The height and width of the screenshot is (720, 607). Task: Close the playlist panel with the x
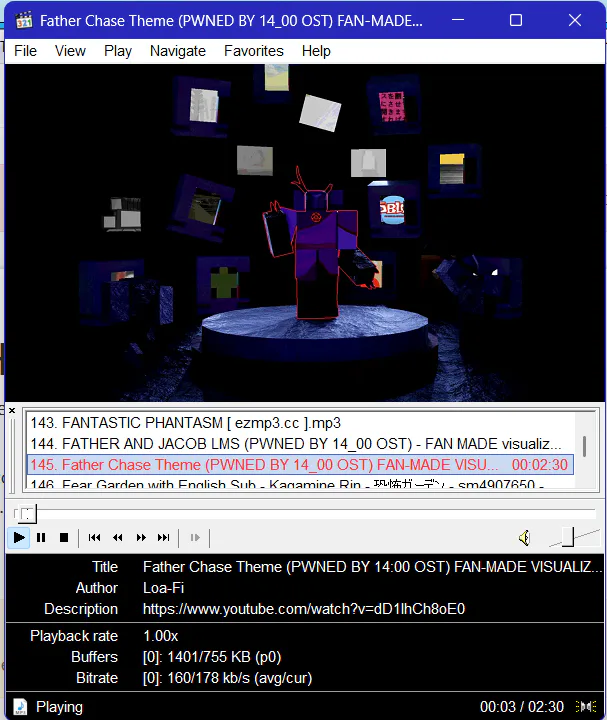click(x=12, y=411)
